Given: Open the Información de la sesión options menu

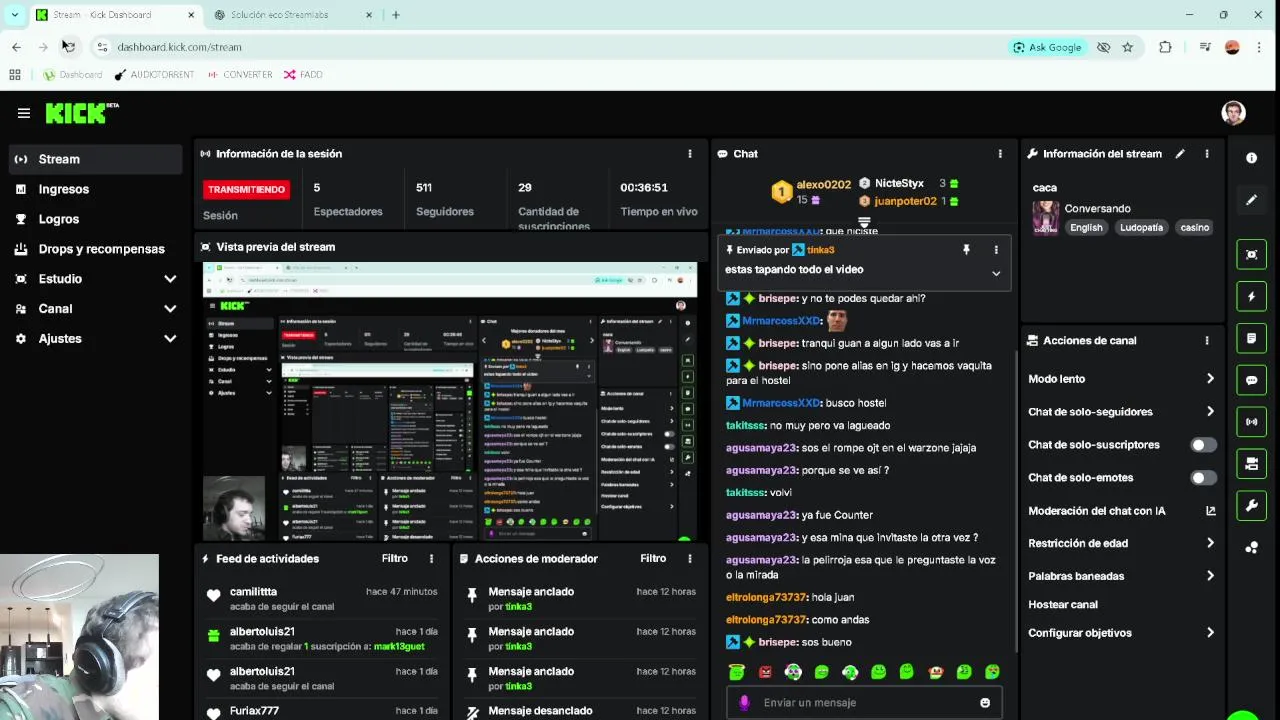Looking at the screenshot, I should [x=689, y=154].
